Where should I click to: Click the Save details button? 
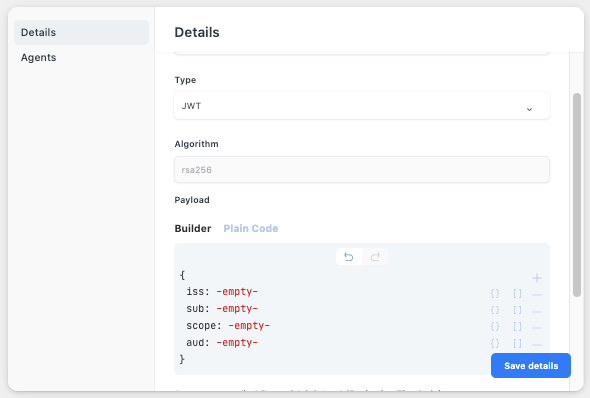point(531,366)
